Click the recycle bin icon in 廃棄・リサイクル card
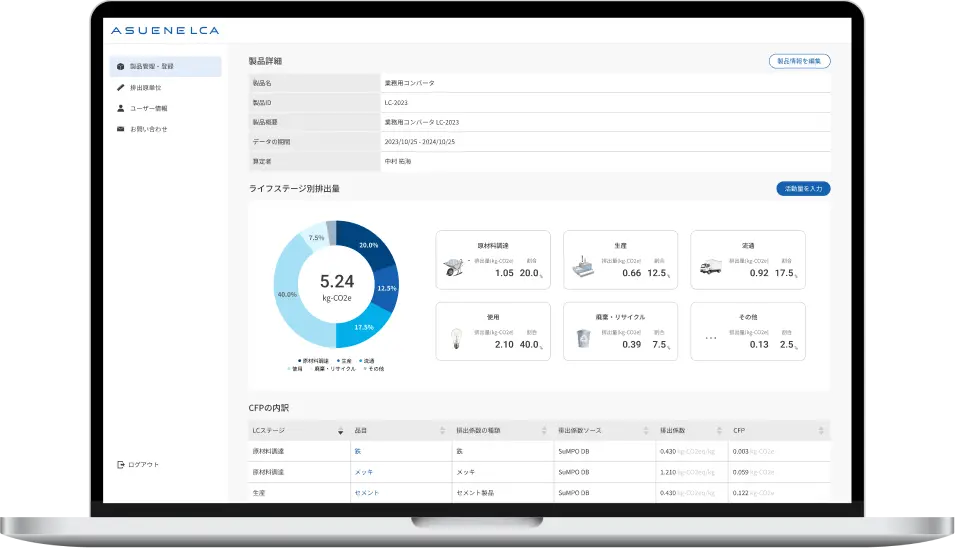Image resolution: width=955 pixels, height=548 pixels. 583,339
